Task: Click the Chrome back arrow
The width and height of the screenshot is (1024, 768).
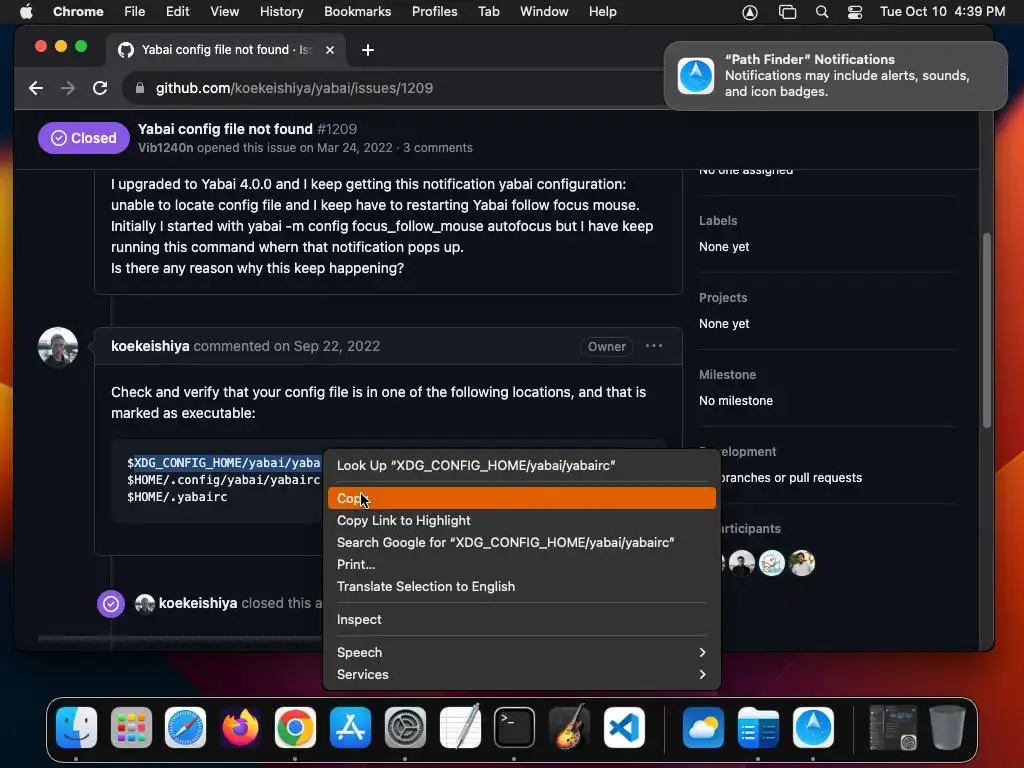Action: [36, 88]
